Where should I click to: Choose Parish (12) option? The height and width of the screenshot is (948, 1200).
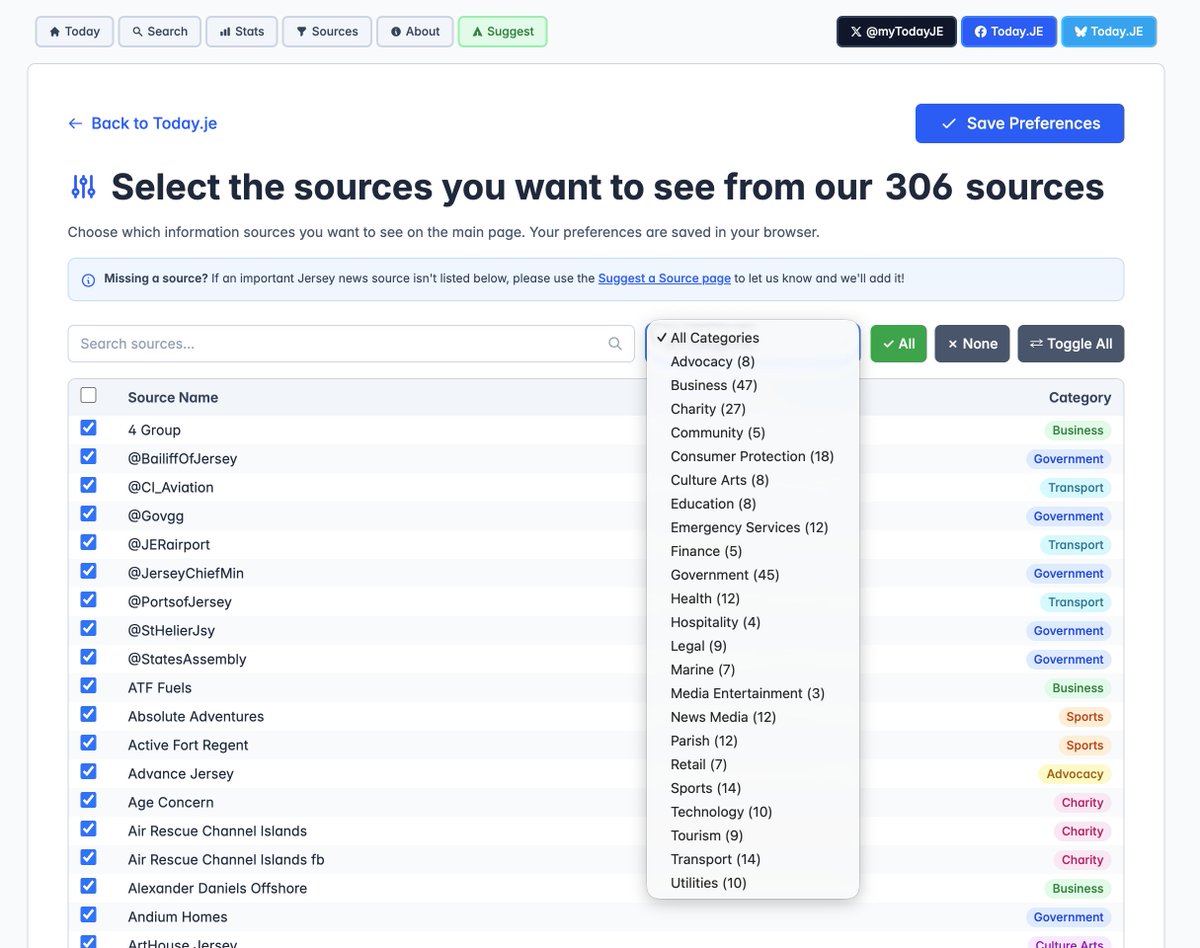pyautogui.click(x=752, y=741)
